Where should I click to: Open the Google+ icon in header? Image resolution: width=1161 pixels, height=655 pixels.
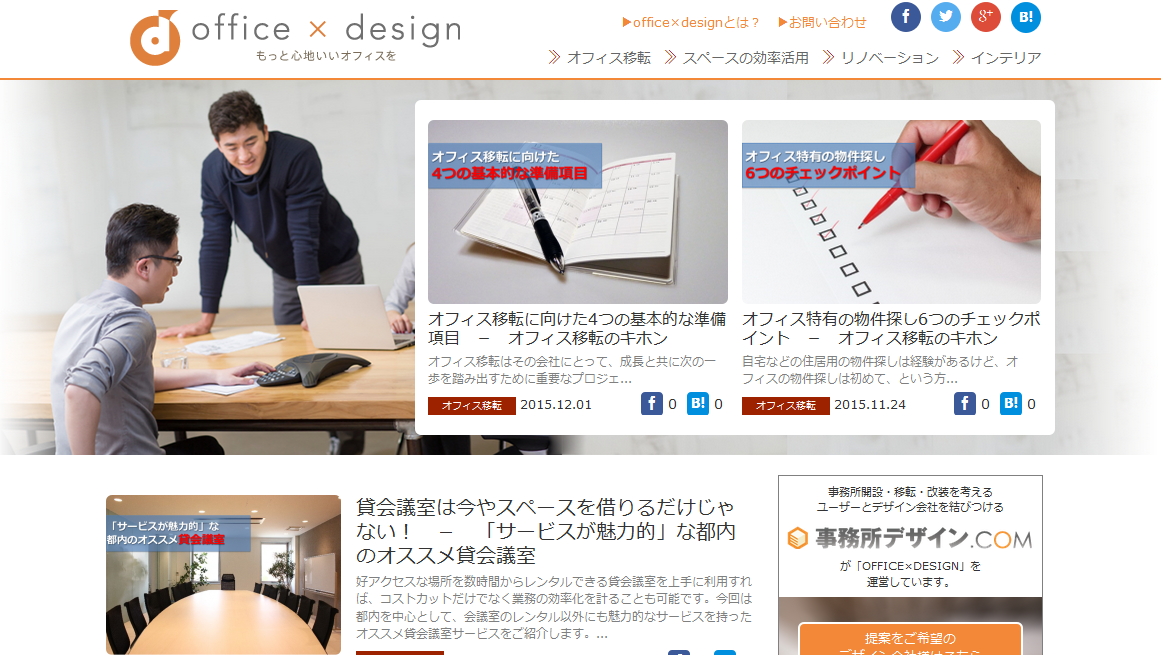986,17
